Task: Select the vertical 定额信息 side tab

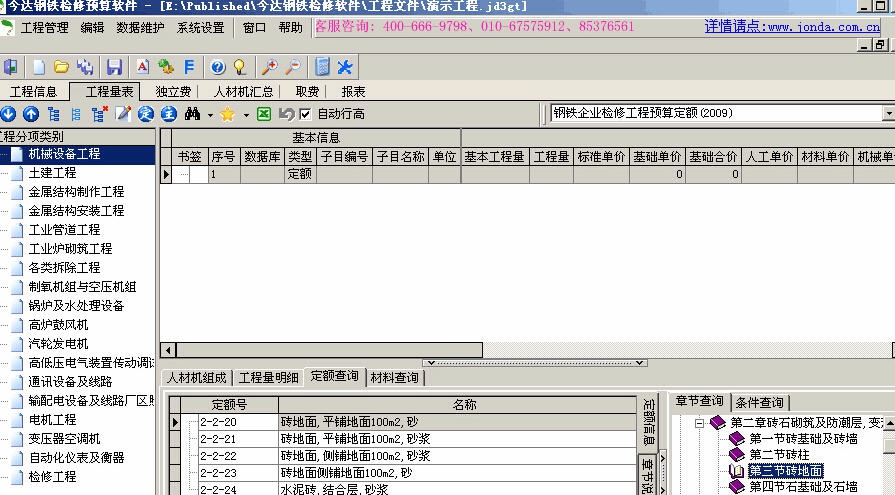Action: [x=649, y=421]
